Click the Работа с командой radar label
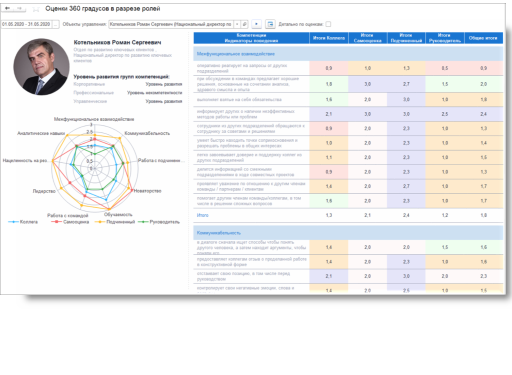The width and height of the screenshot is (512, 375). [68, 215]
